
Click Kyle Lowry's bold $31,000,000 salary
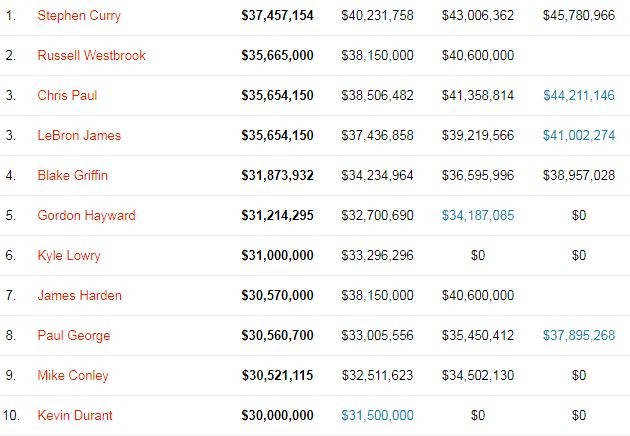tap(277, 256)
